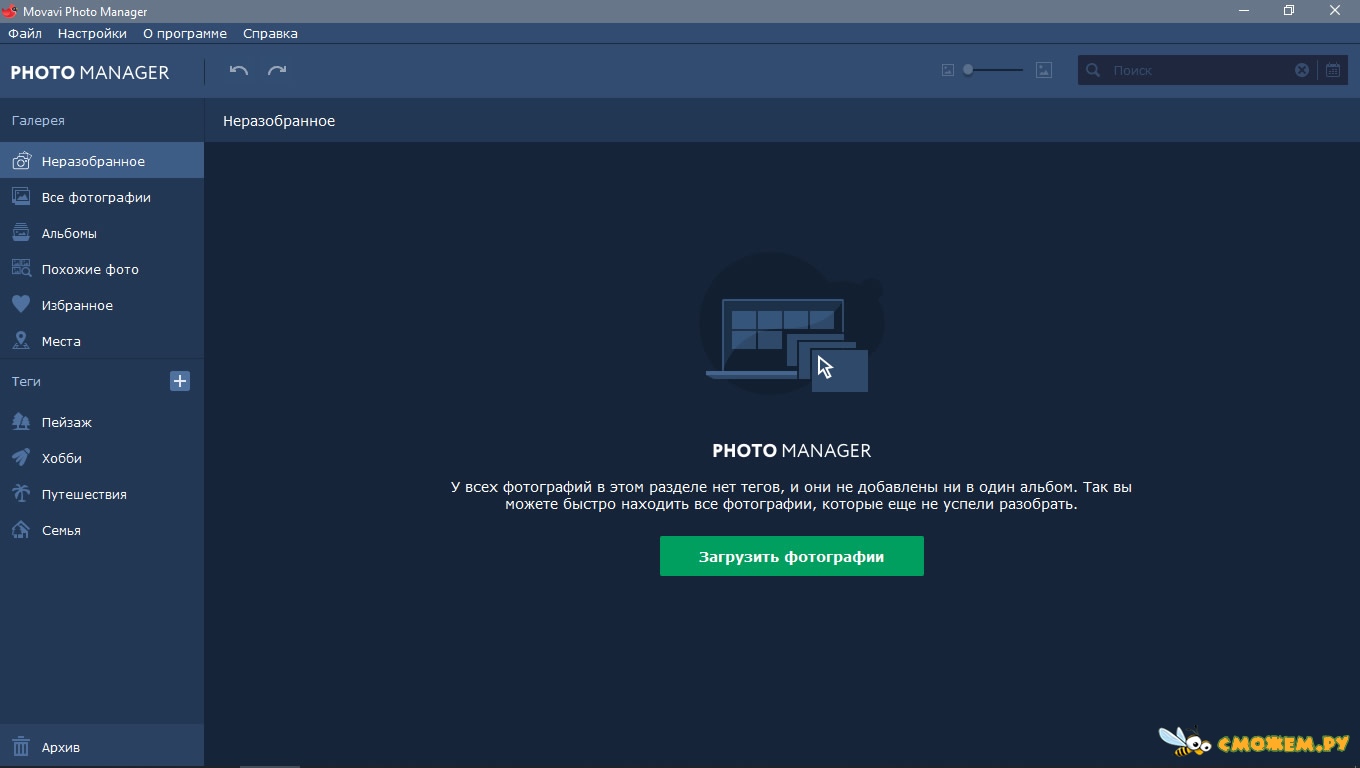Select the Хобби tag
1360x768 pixels.
click(x=102, y=458)
